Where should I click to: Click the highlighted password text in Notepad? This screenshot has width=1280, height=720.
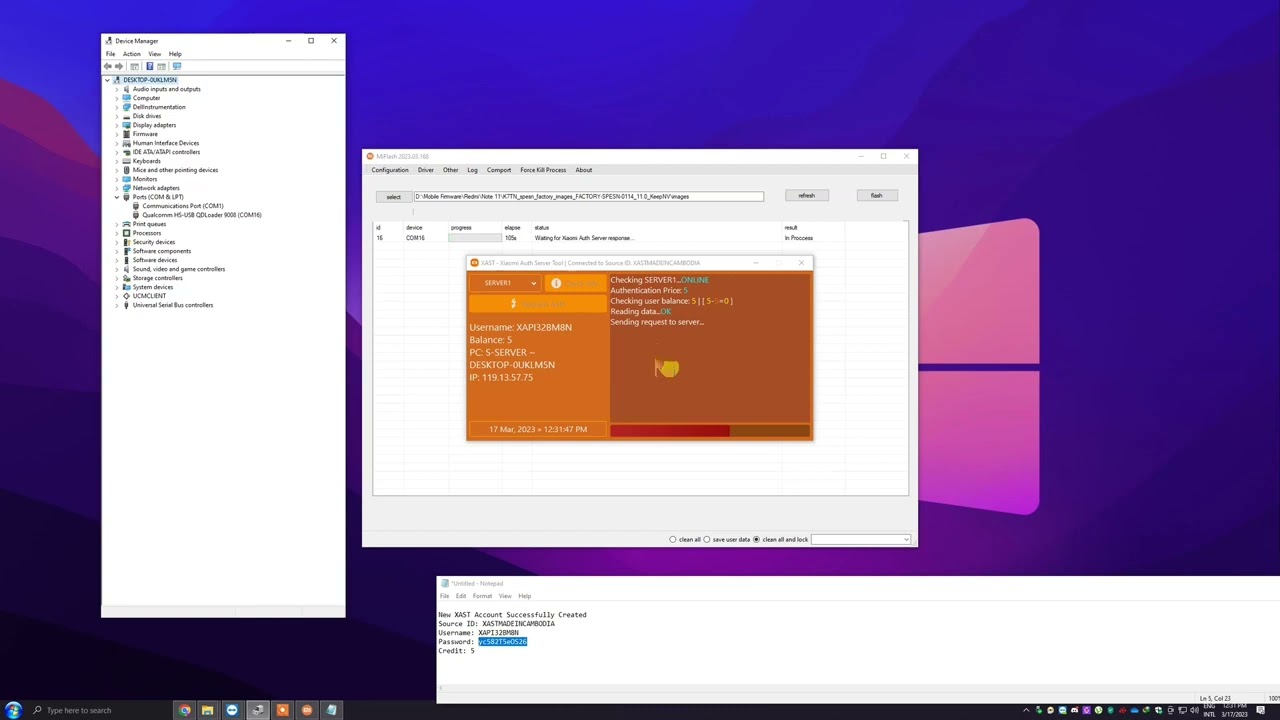pos(502,642)
